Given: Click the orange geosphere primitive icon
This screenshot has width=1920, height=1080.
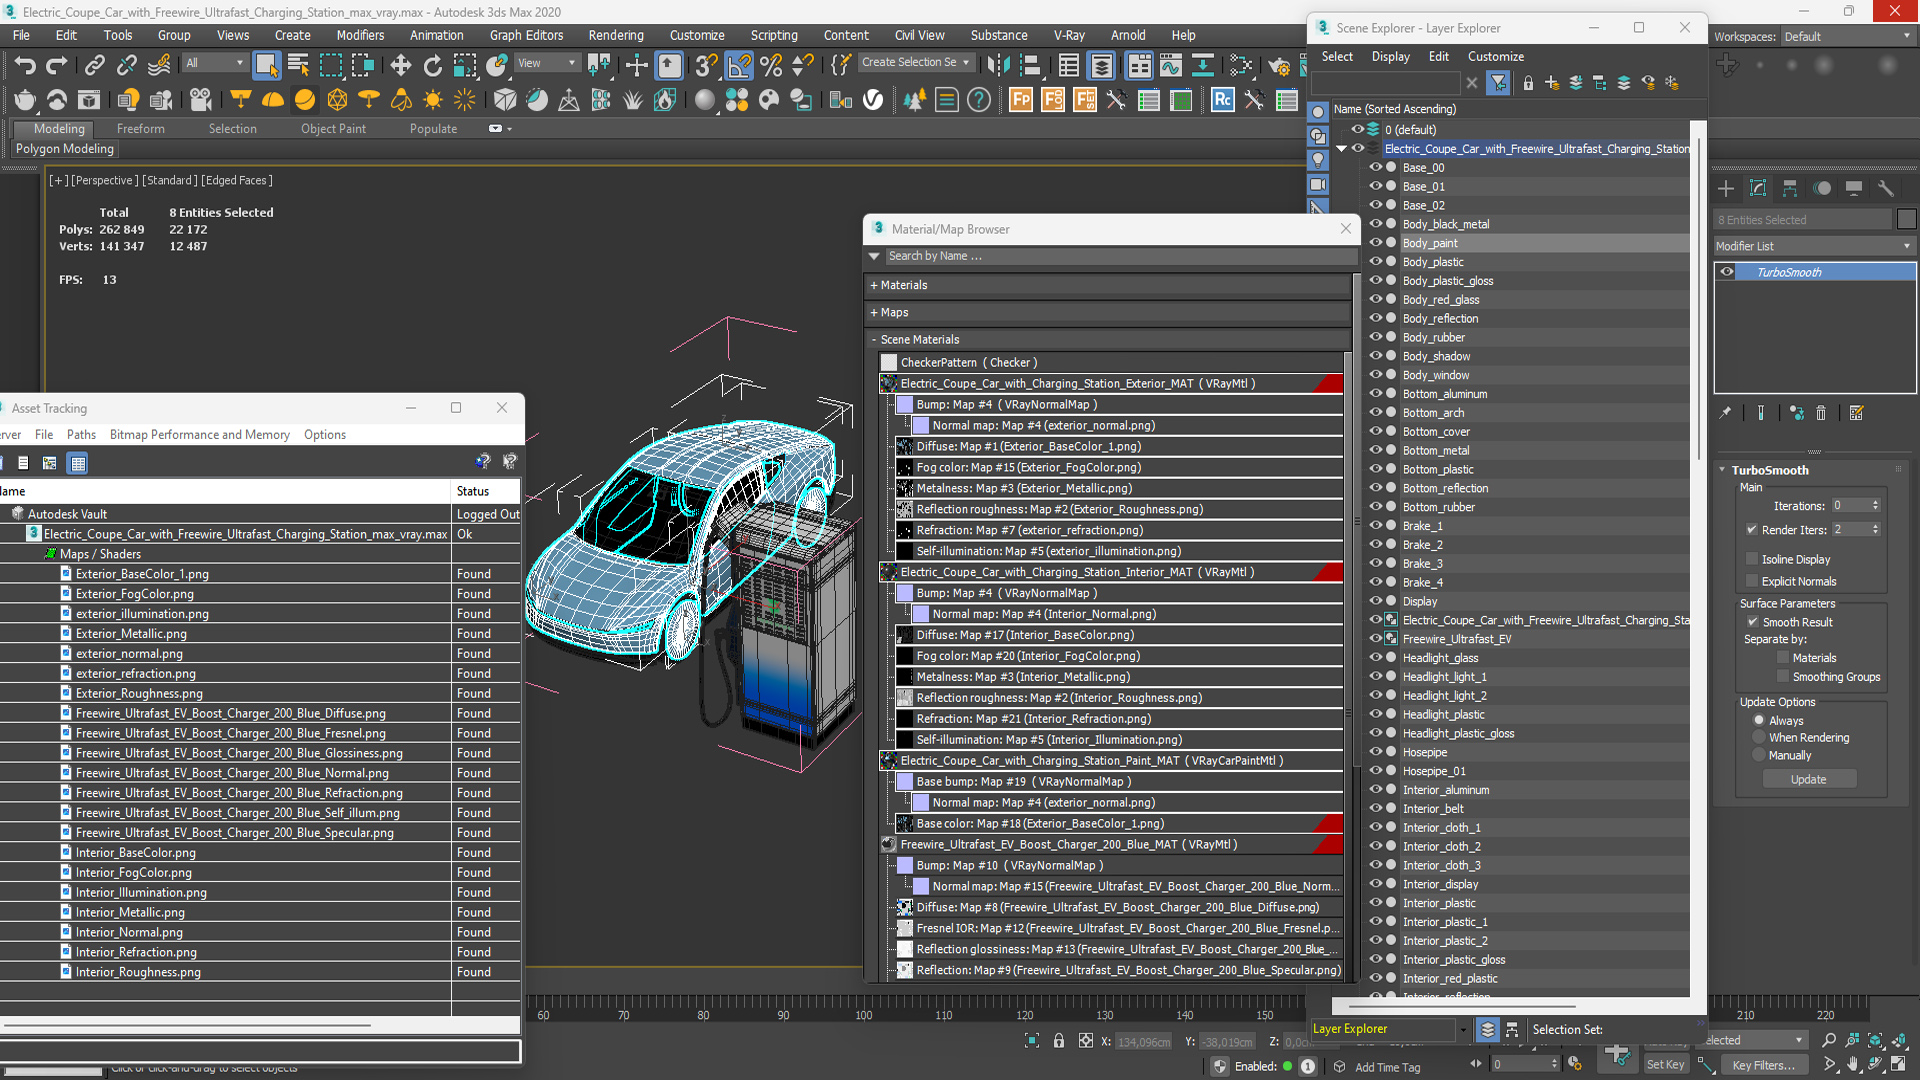Looking at the screenshot, I should pyautogui.click(x=337, y=100).
